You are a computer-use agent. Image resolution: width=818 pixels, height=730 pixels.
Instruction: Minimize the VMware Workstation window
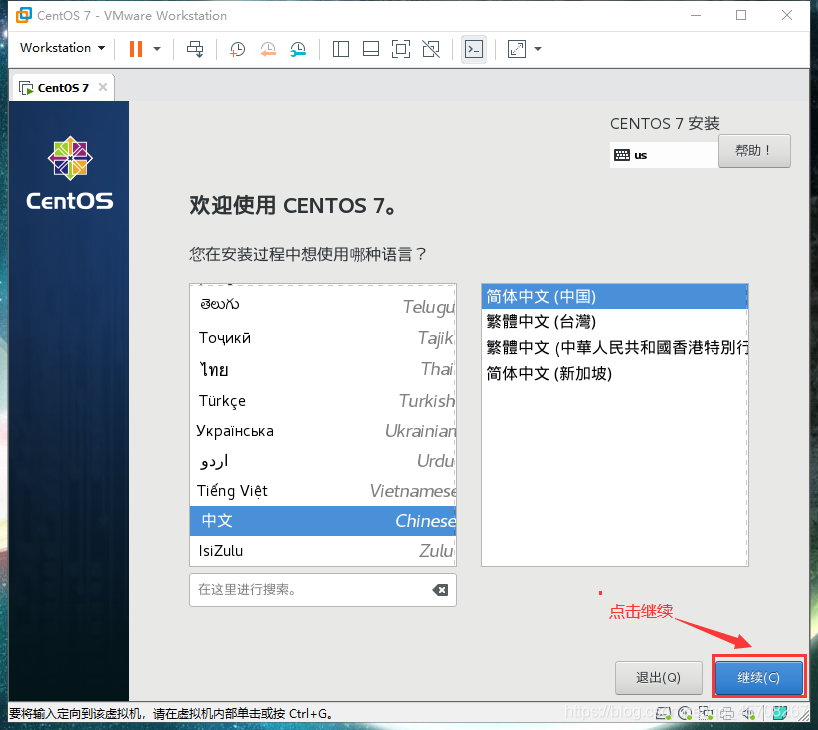point(695,15)
